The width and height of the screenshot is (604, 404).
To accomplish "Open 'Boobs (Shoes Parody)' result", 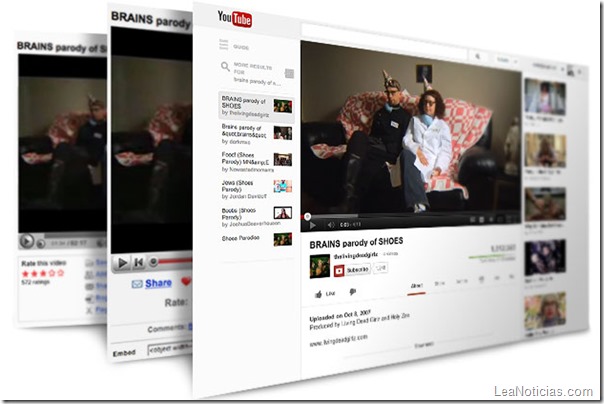I will pyautogui.click(x=256, y=217).
